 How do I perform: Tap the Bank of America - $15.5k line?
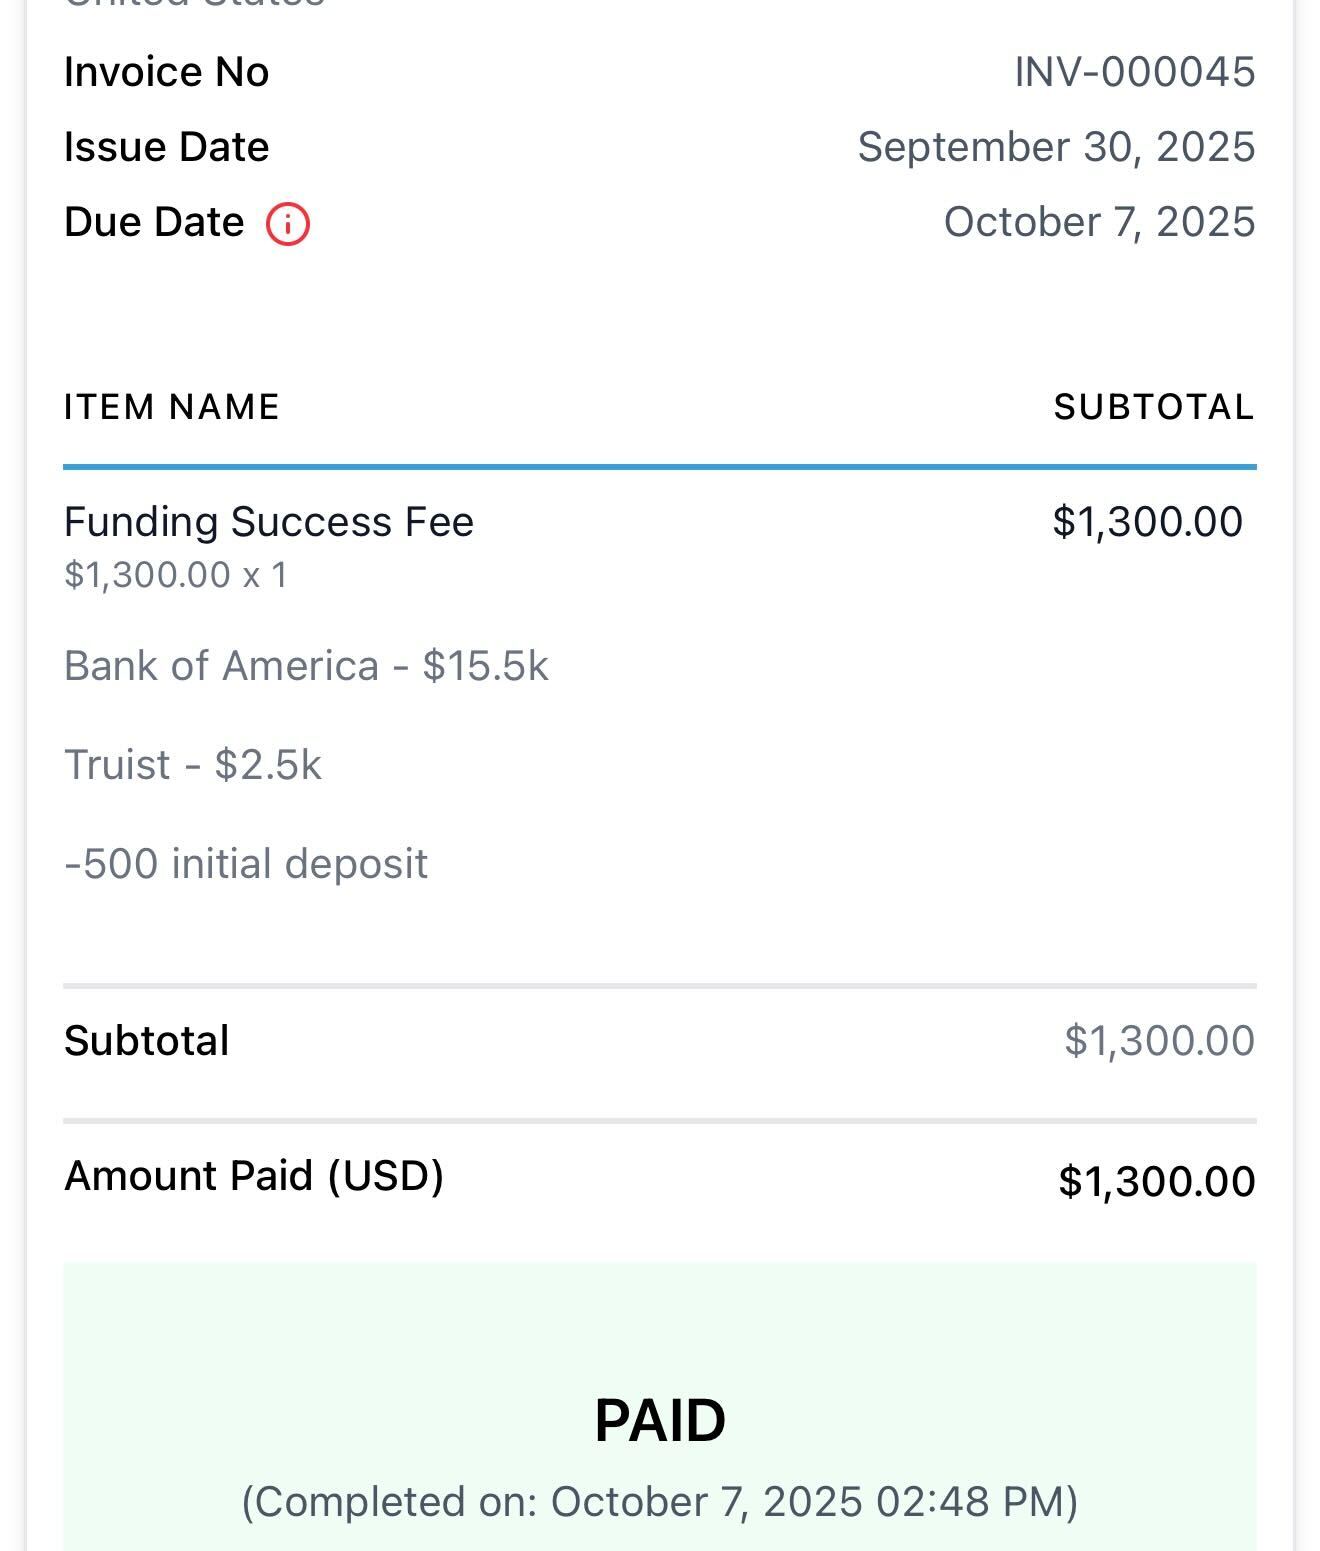pyautogui.click(x=306, y=666)
